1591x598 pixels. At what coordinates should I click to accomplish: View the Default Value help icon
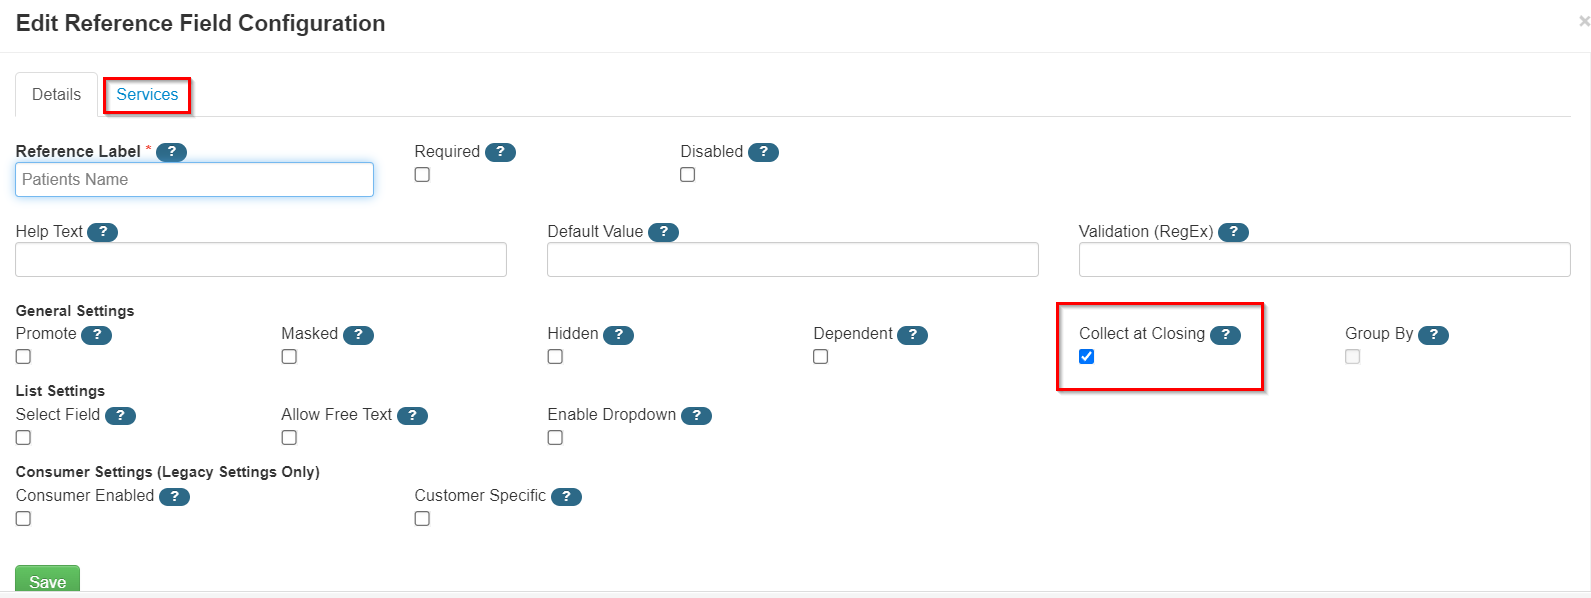click(663, 231)
